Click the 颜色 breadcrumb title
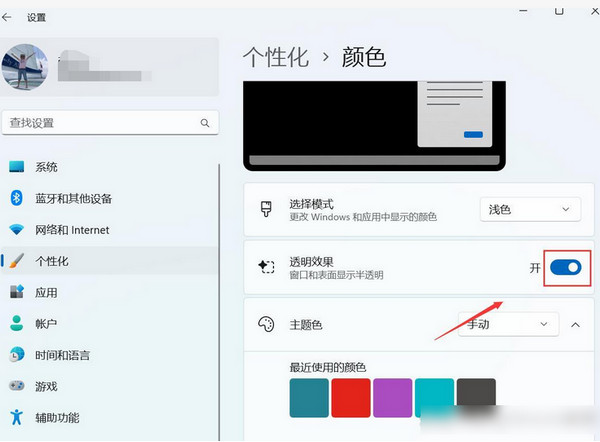Image resolution: width=600 pixels, height=442 pixels. coord(364,57)
